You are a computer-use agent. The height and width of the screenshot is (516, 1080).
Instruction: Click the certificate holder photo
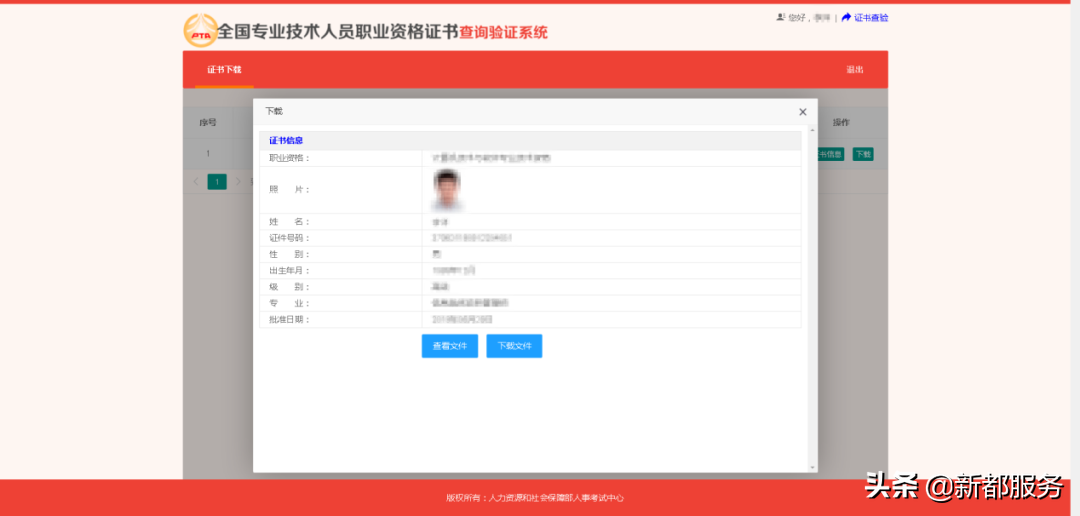pyautogui.click(x=447, y=189)
